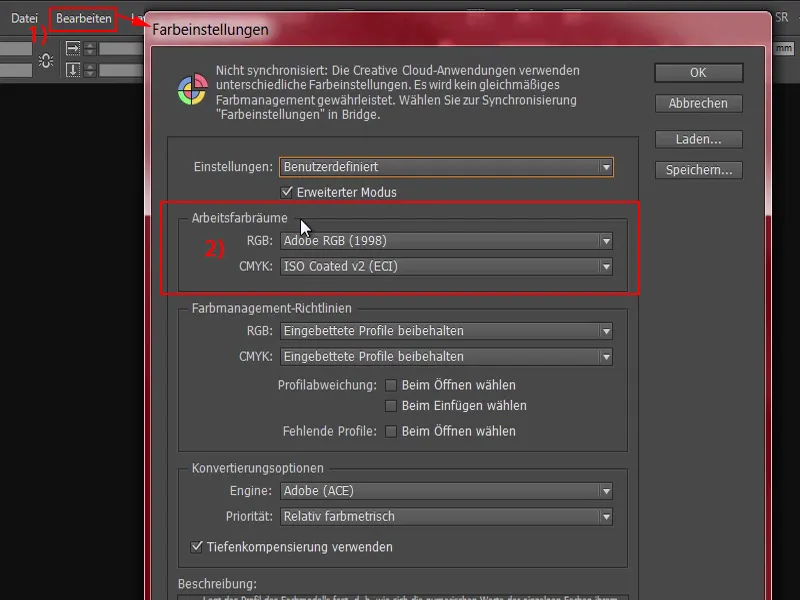Open Farbmanagement-Richtlinien CMYK policy dropdown
800x600 pixels.
(446, 357)
